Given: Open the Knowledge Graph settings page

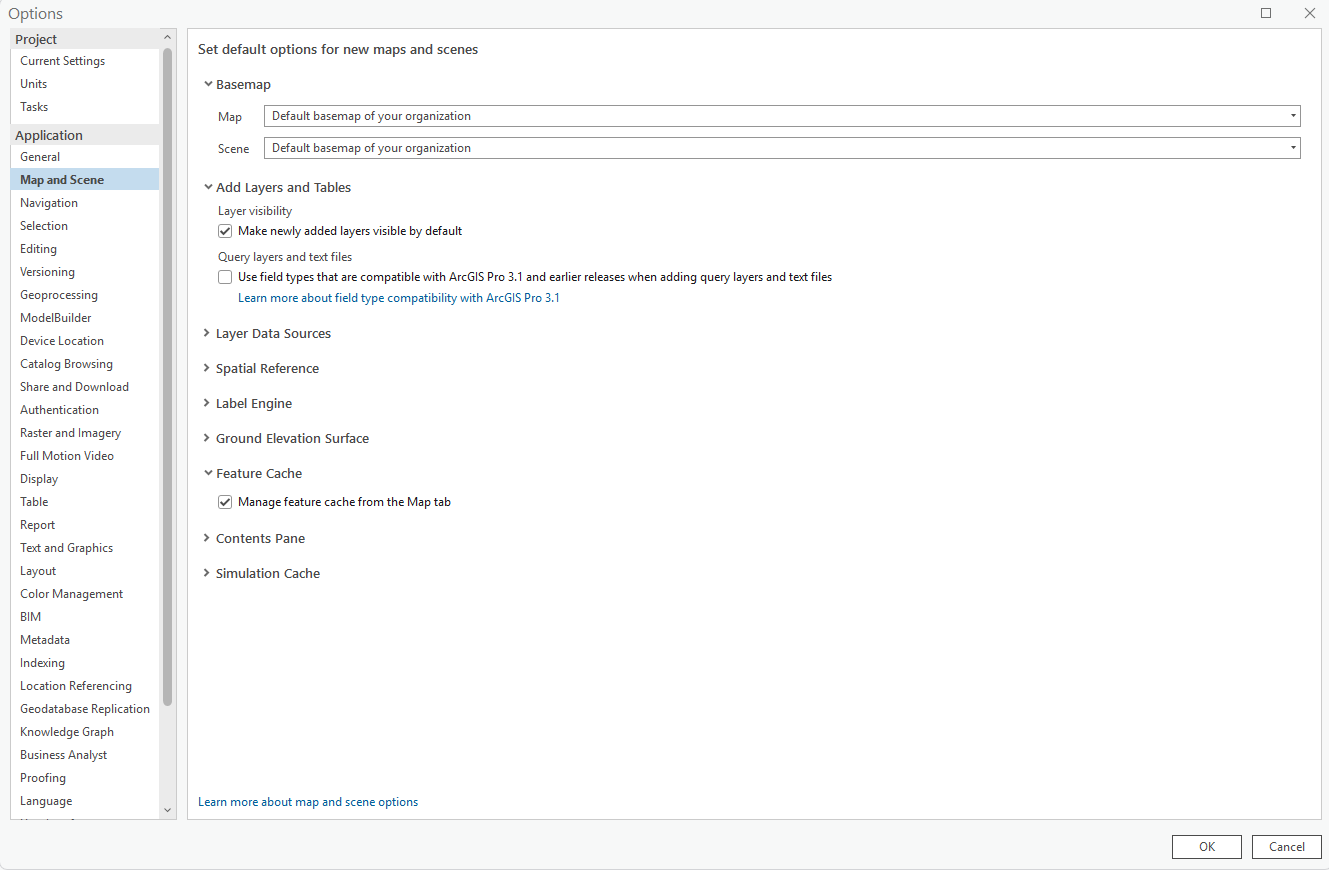Looking at the screenshot, I should click(x=66, y=731).
